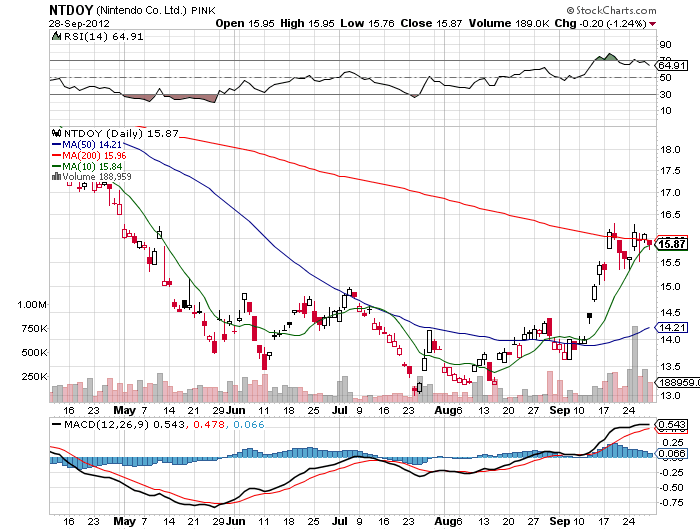Click the MA(10) 15.84 legend text
Screen dimensions: 700x530
[x=92, y=166]
